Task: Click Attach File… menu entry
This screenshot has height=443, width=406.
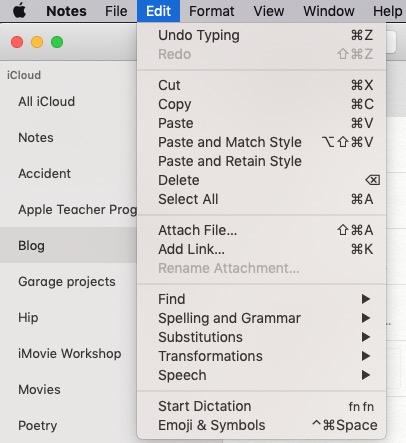Action: point(262,230)
